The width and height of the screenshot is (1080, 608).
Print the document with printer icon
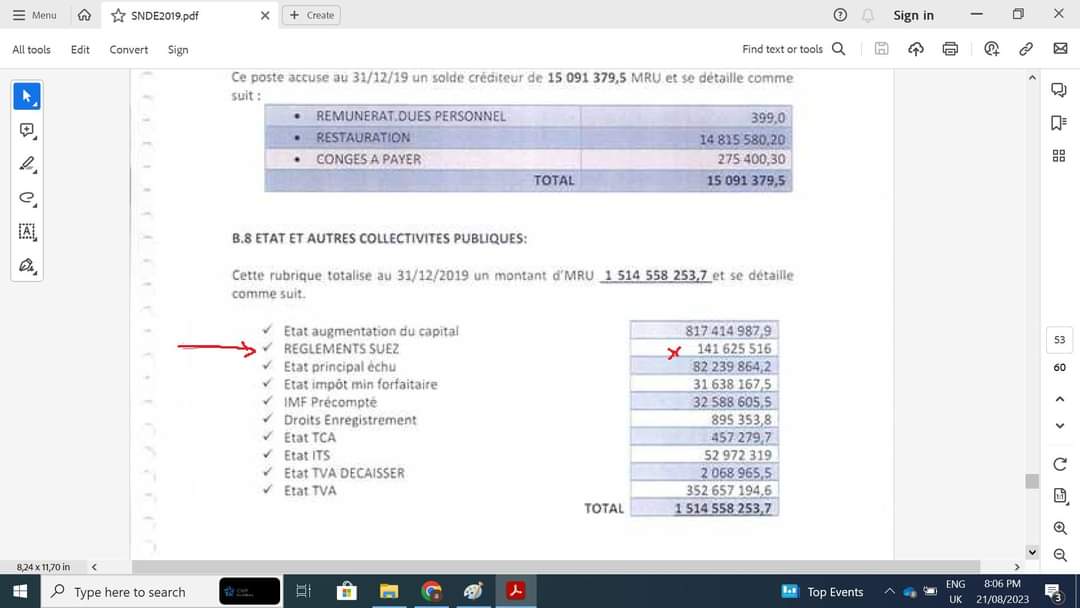click(950, 49)
